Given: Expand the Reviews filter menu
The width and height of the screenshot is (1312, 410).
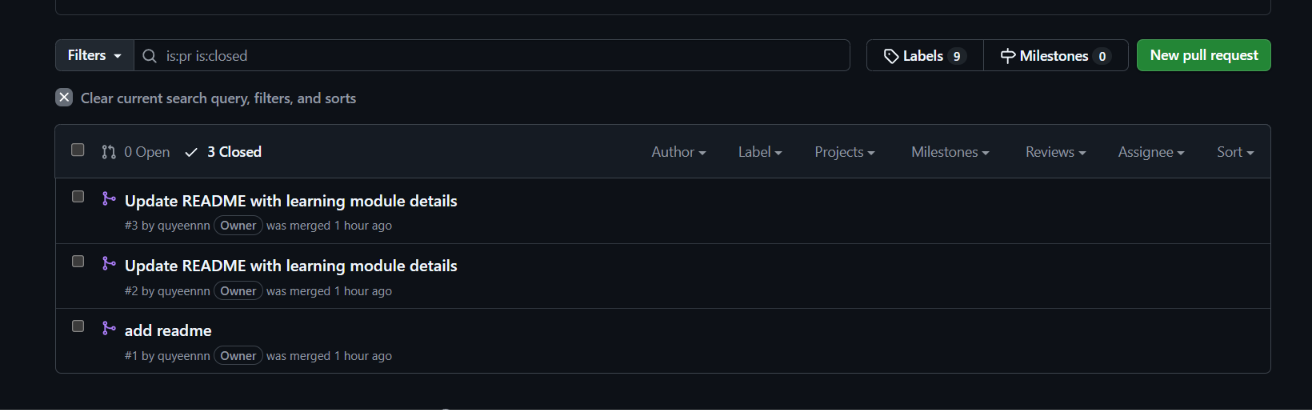Looking at the screenshot, I should tap(1056, 152).
